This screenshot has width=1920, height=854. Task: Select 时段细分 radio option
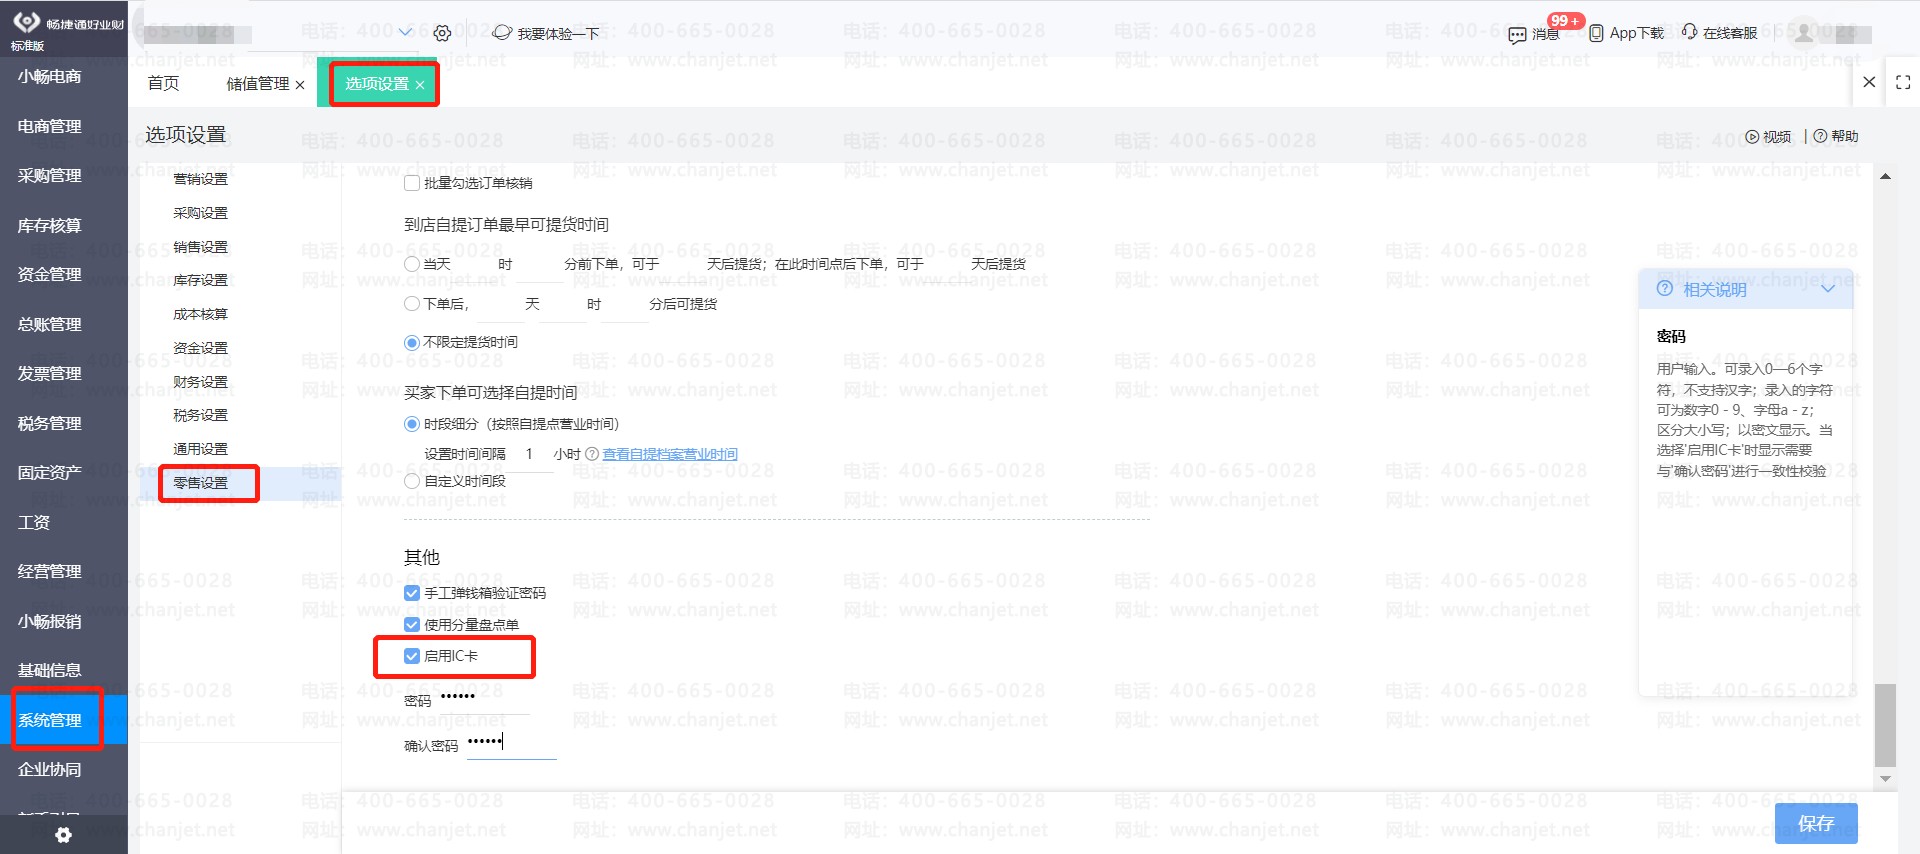412,424
